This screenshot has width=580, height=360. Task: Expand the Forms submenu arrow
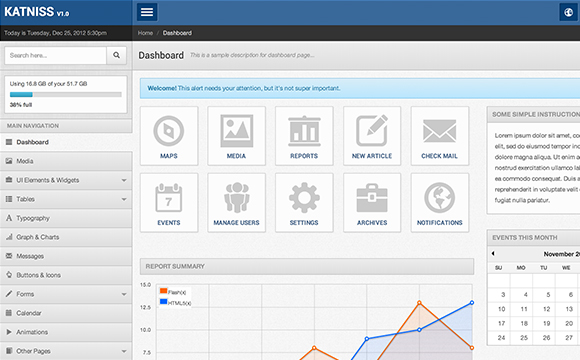[124, 294]
